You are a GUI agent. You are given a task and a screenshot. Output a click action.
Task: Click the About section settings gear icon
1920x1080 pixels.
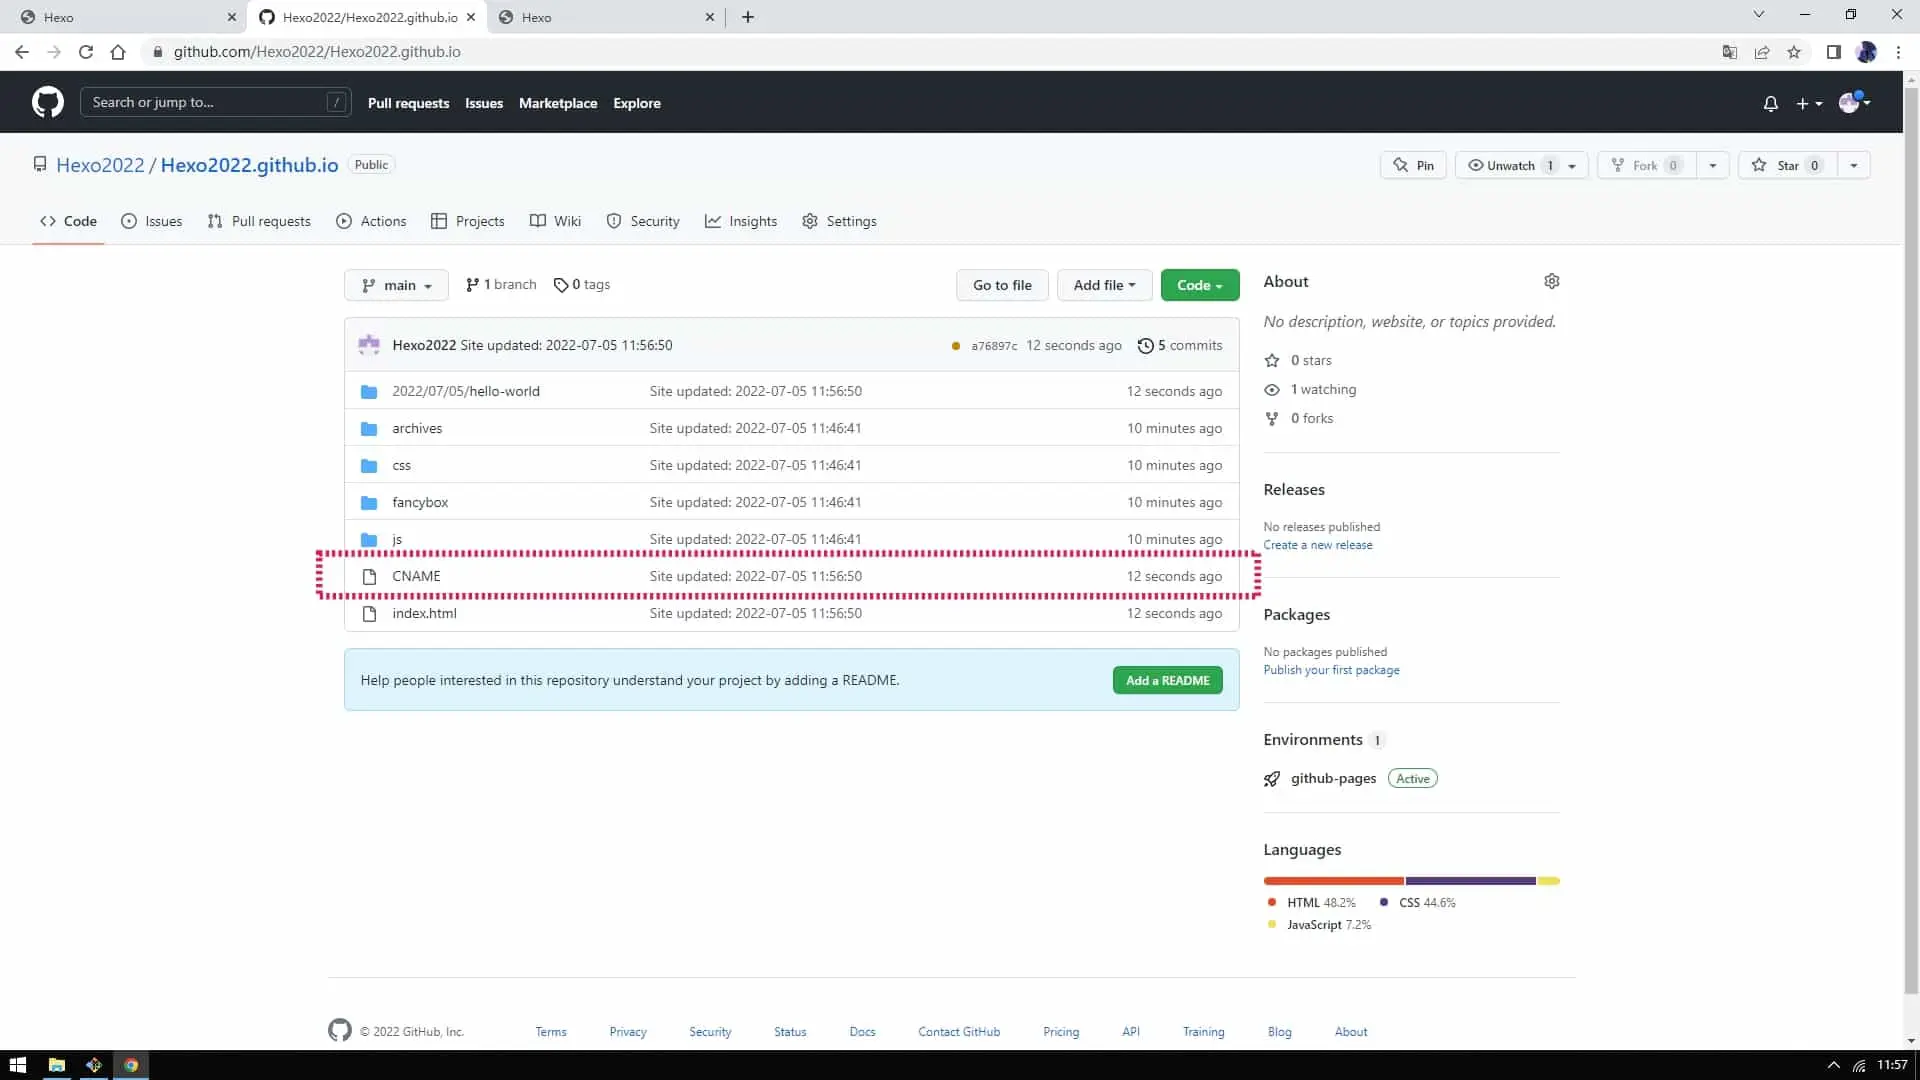point(1551,281)
